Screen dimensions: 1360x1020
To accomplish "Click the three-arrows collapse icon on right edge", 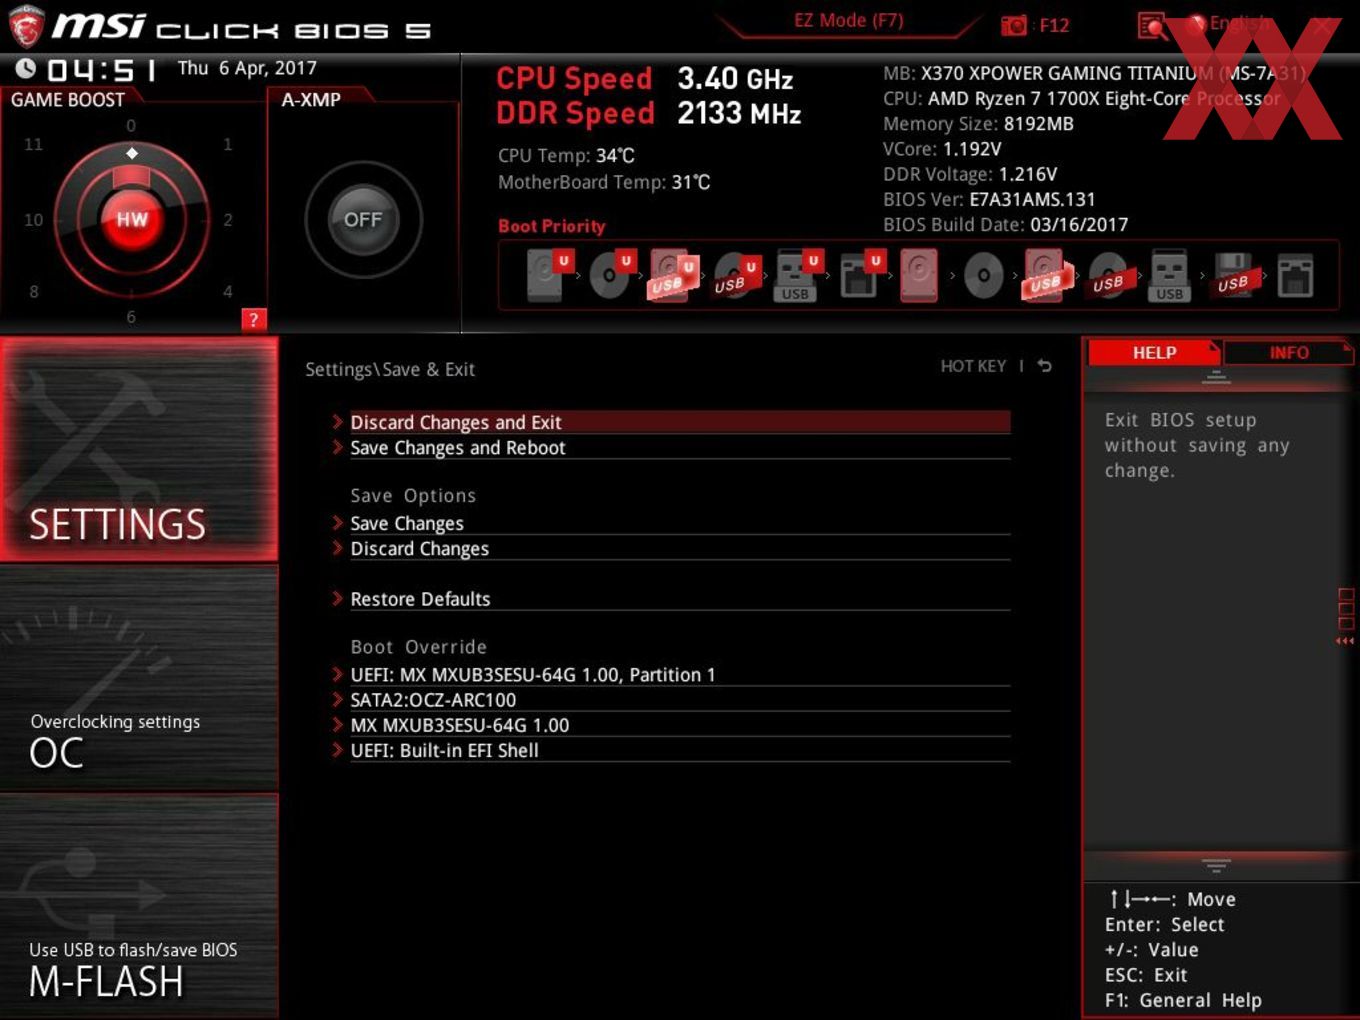I will coord(1345,641).
